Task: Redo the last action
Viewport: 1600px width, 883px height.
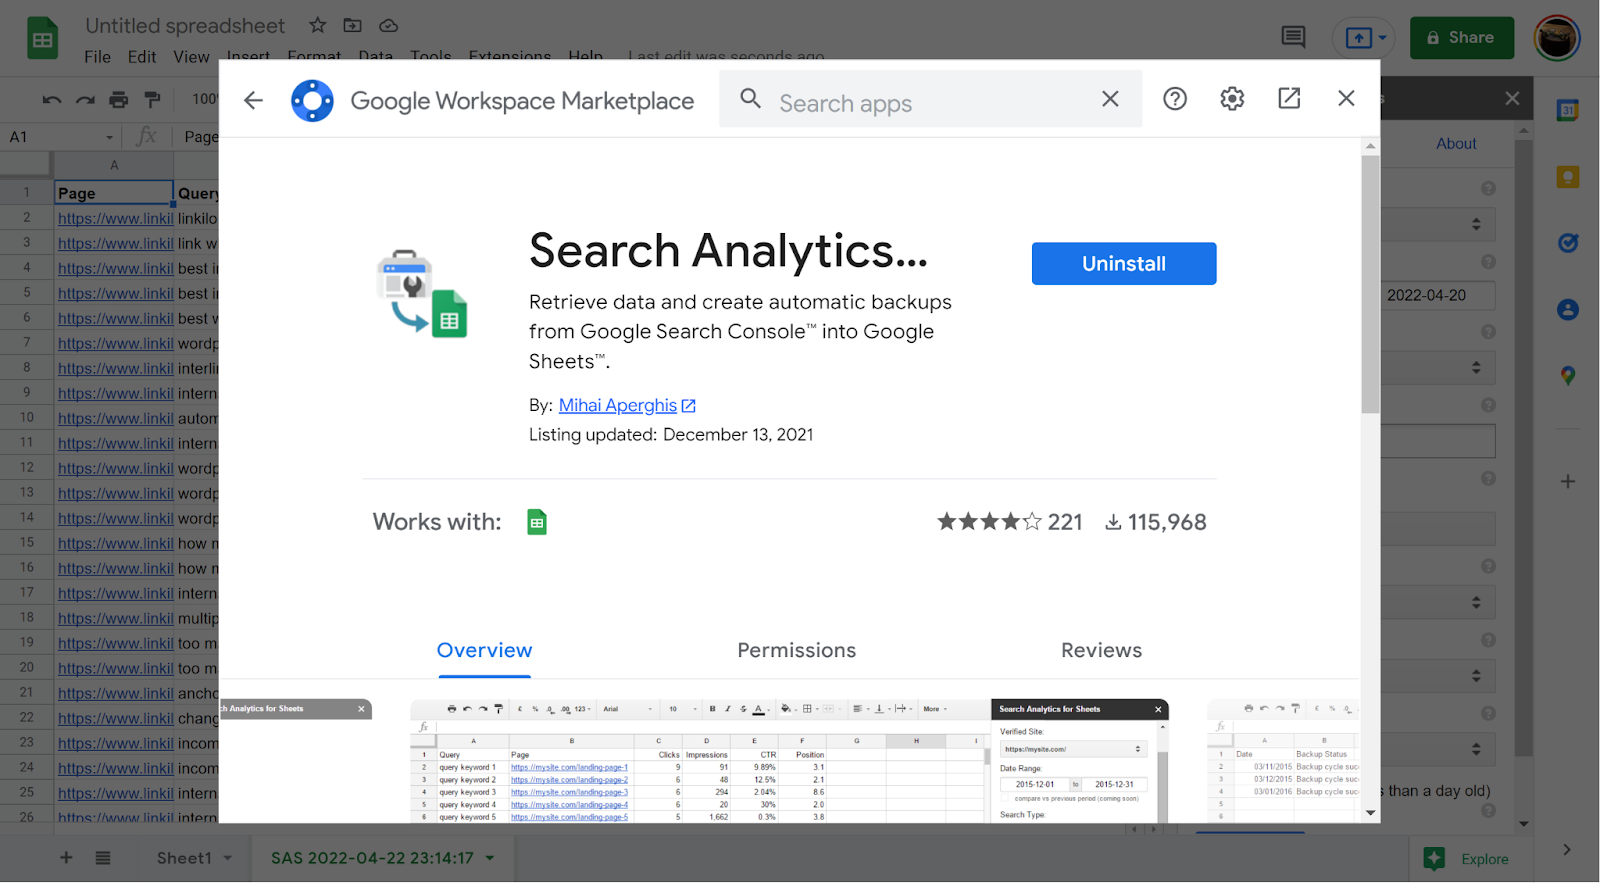Action: click(86, 99)
